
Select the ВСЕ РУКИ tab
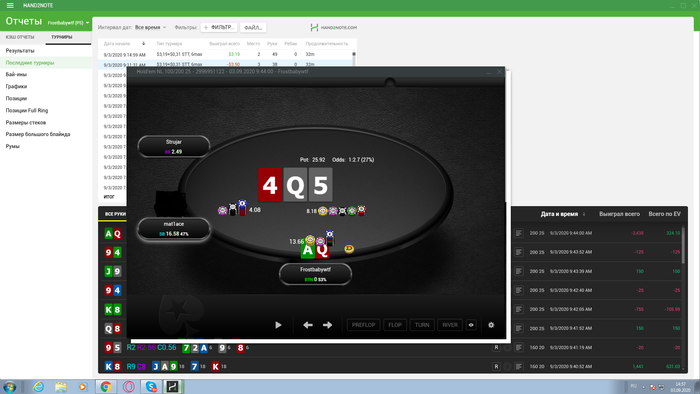[x=115, y=214]
